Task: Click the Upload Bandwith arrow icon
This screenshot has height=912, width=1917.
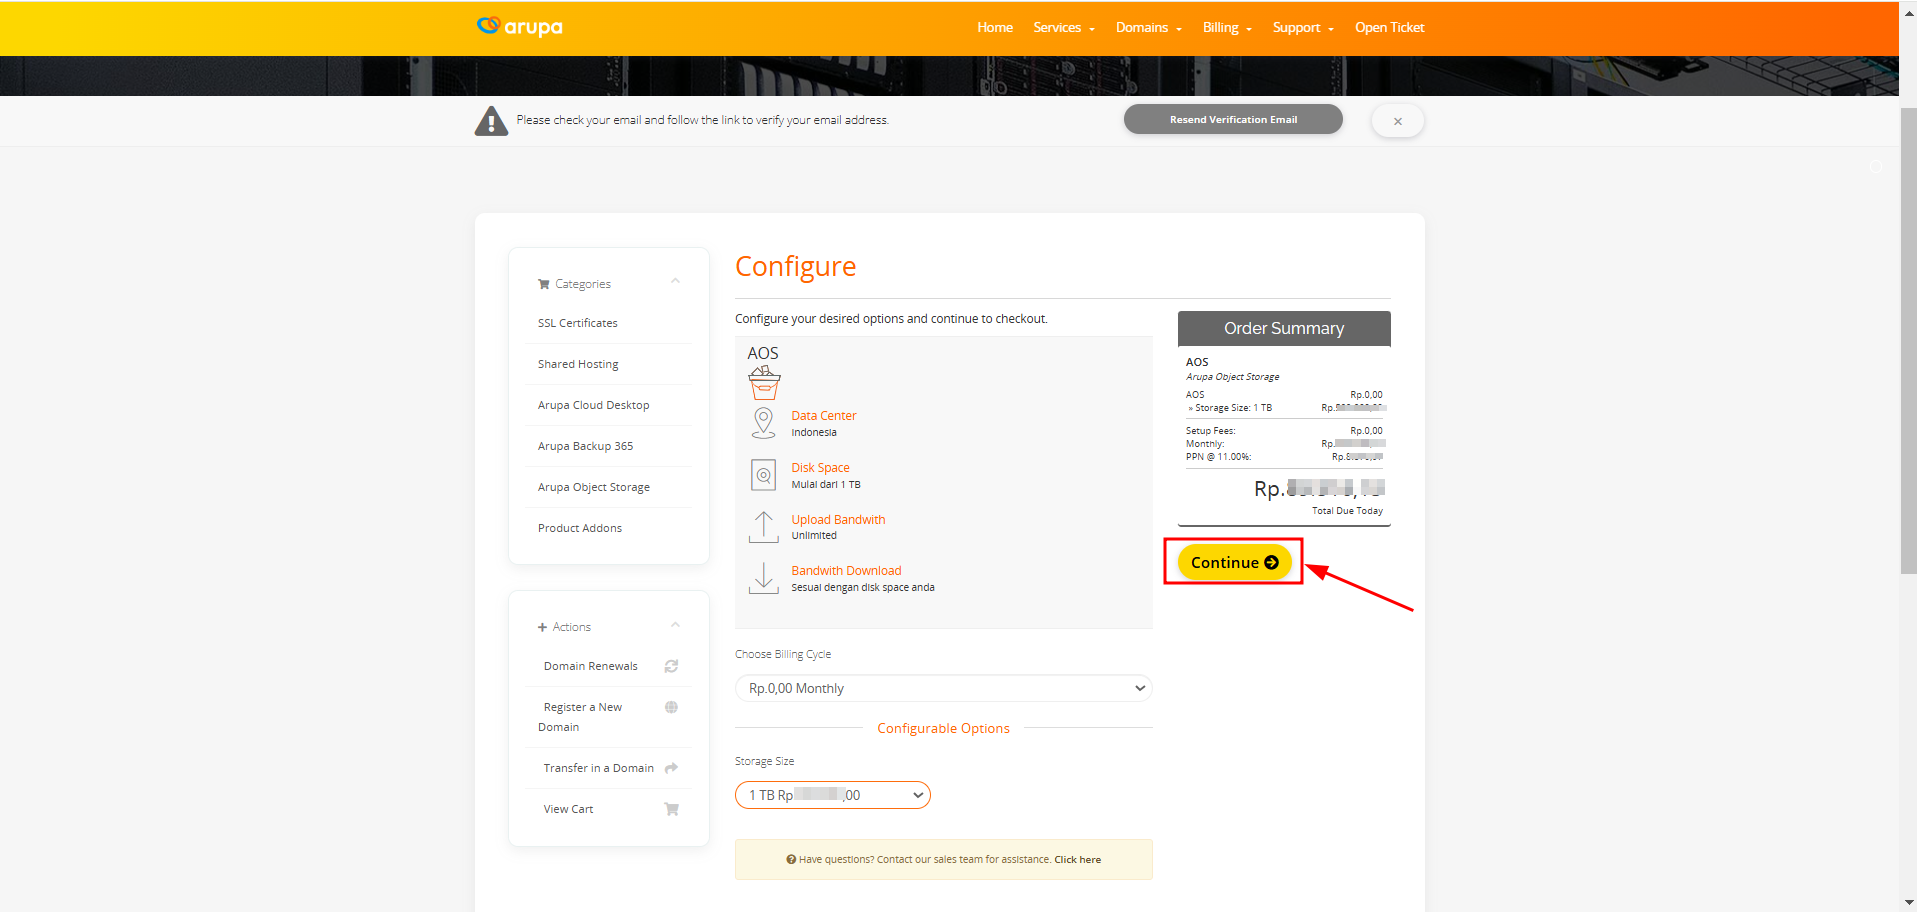Action: click(763, 526)
